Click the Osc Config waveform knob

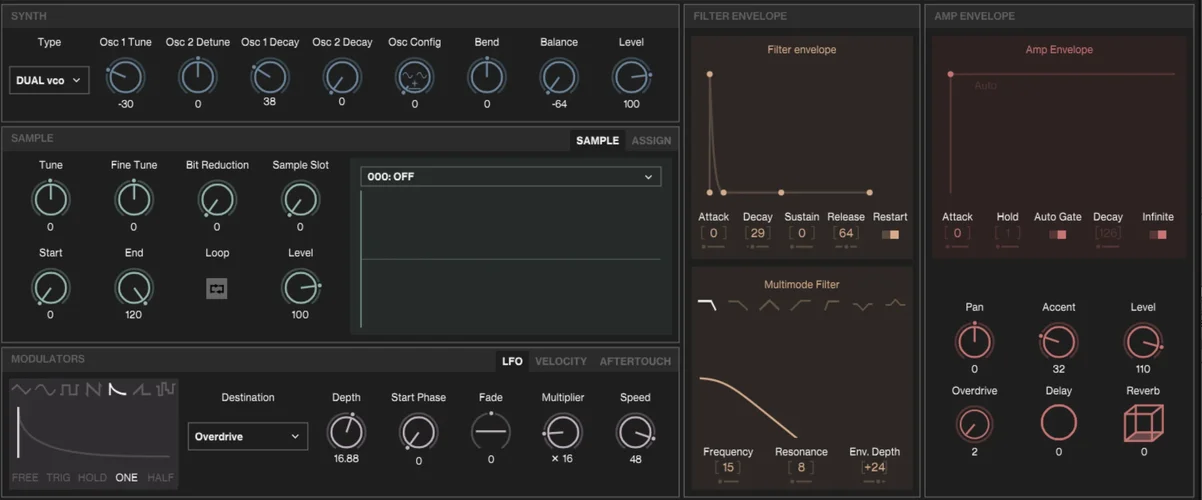414,77
